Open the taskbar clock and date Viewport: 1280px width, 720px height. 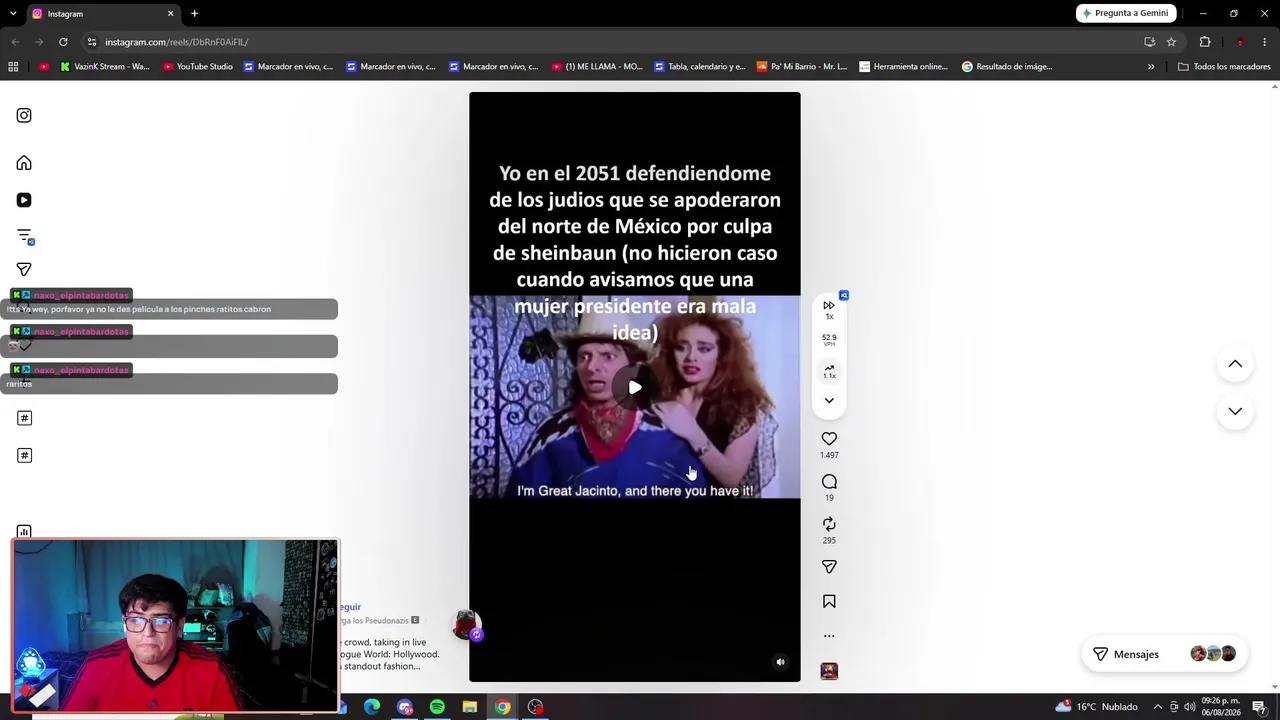(1221, 706)
